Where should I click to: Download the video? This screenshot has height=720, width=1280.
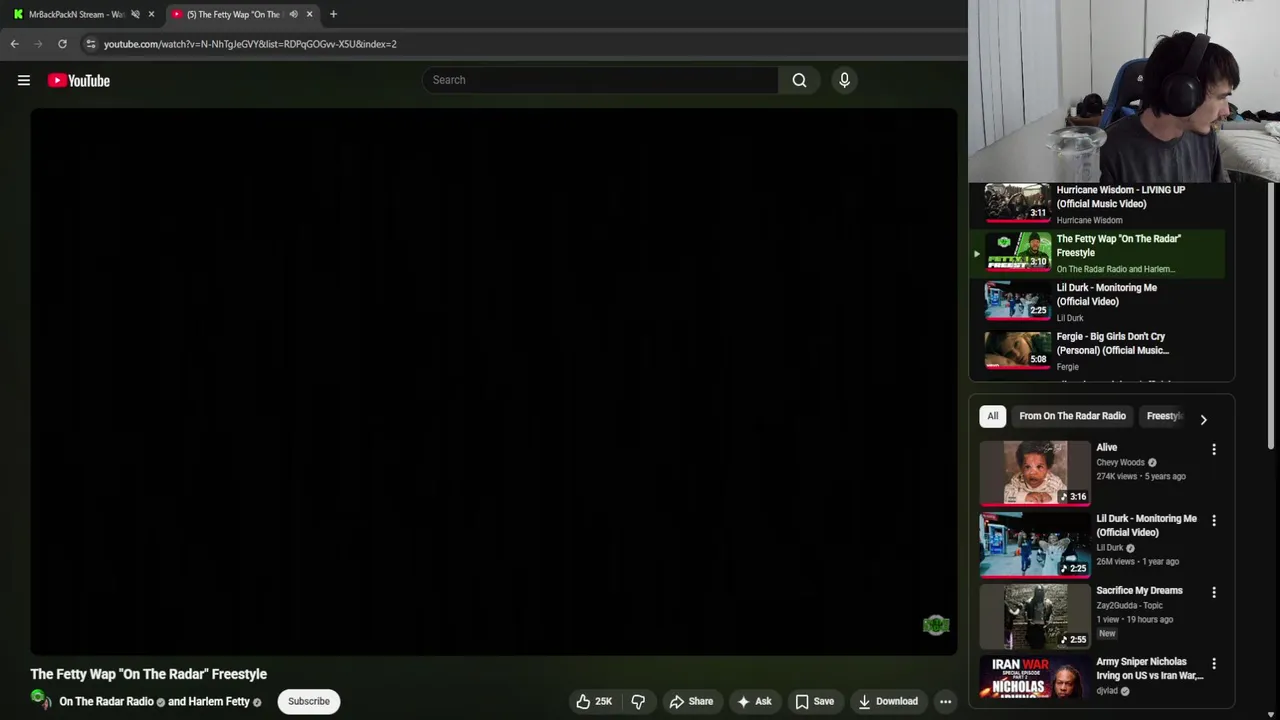click(x=888, y=701)
